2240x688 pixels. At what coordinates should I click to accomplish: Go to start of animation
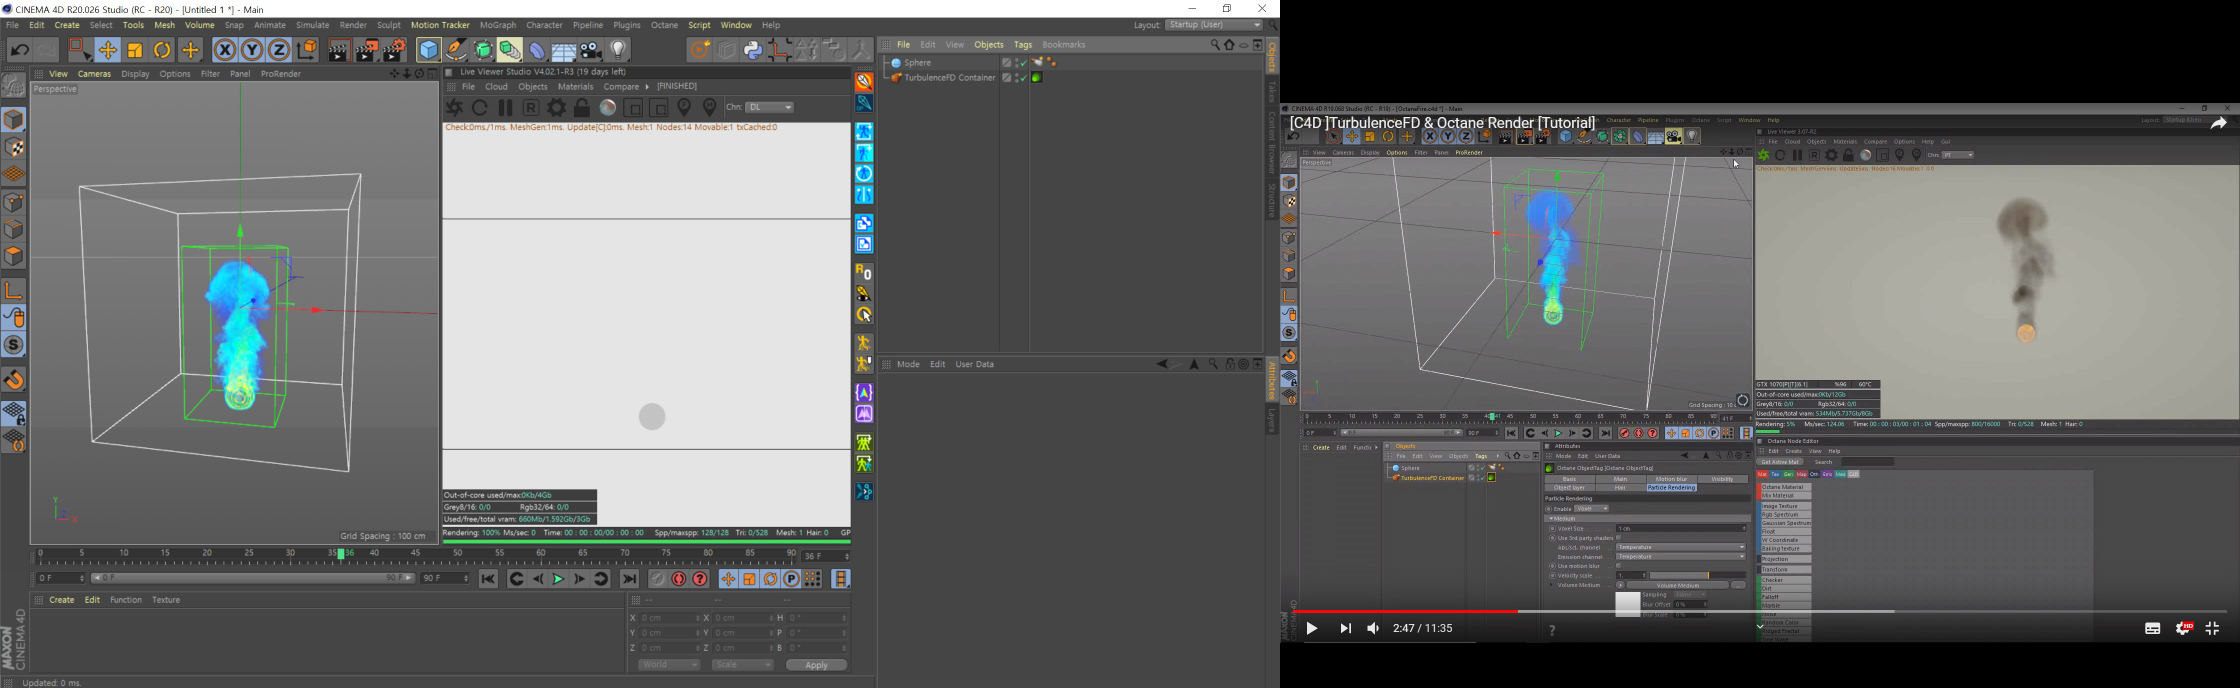pos(488,579)
